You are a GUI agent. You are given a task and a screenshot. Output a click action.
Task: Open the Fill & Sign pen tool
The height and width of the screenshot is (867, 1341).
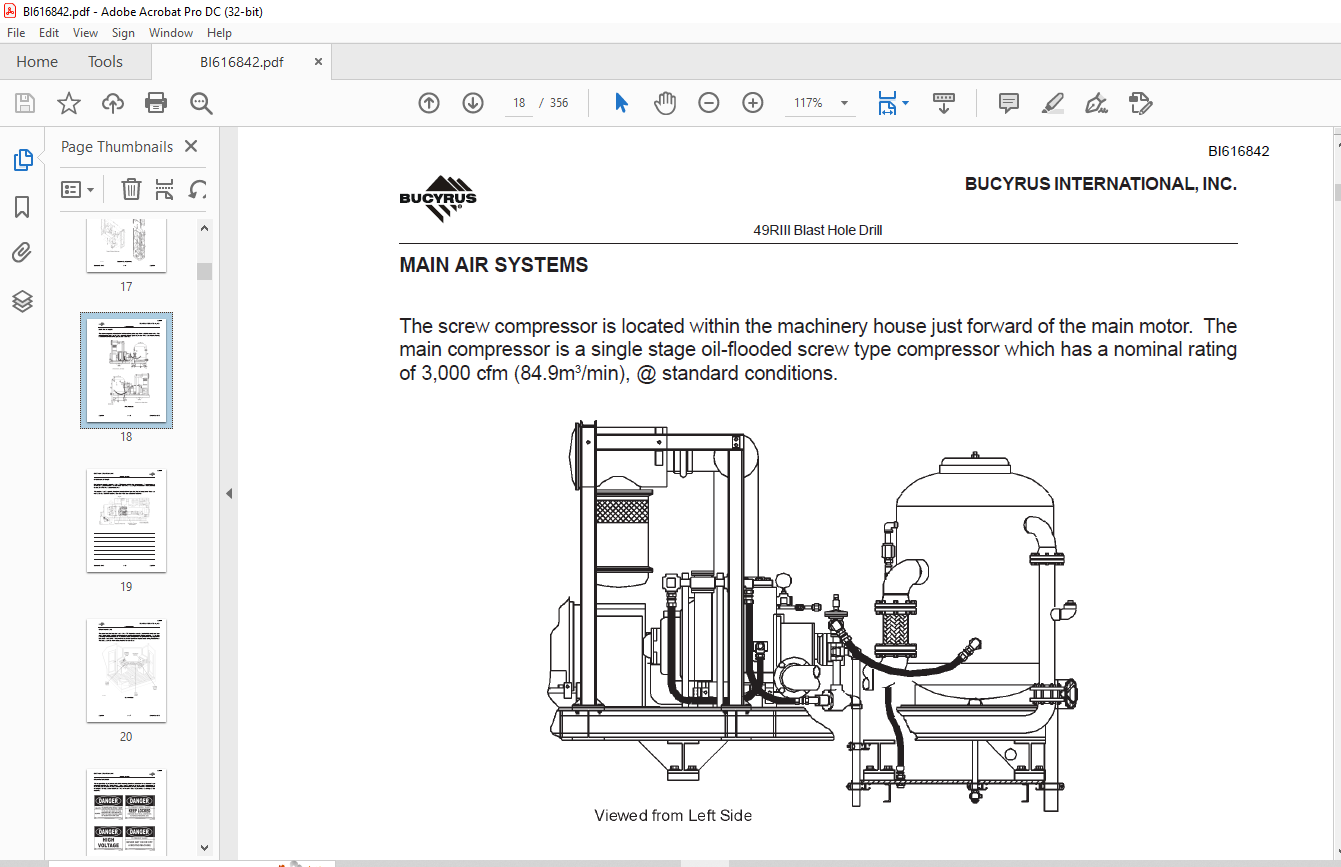tap(1096, 103)
